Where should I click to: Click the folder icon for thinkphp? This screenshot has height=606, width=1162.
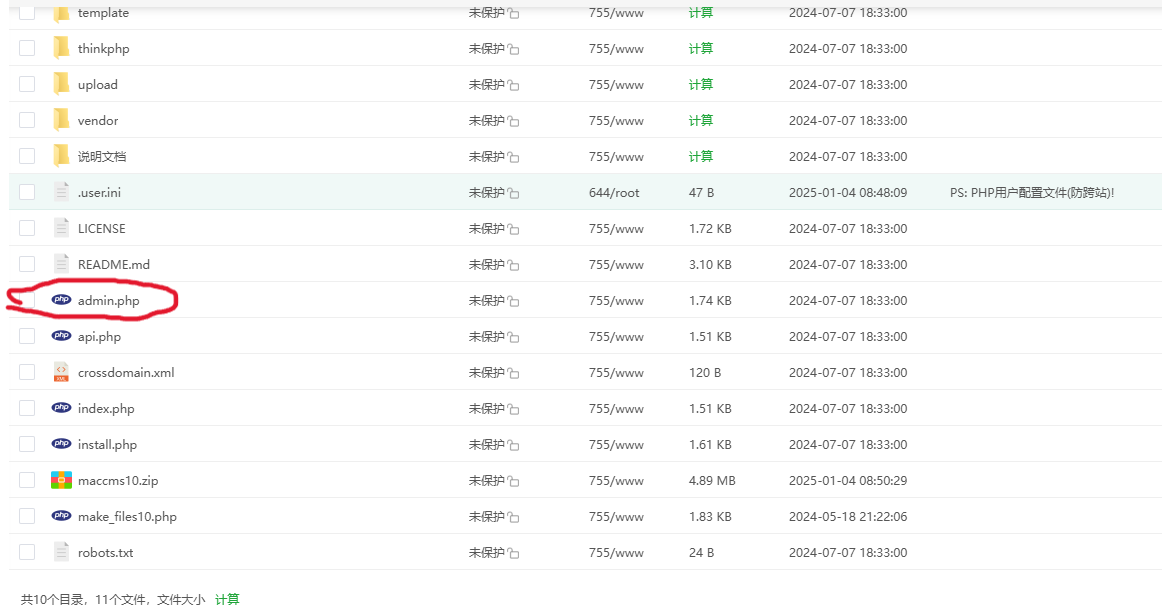[61, 48]
